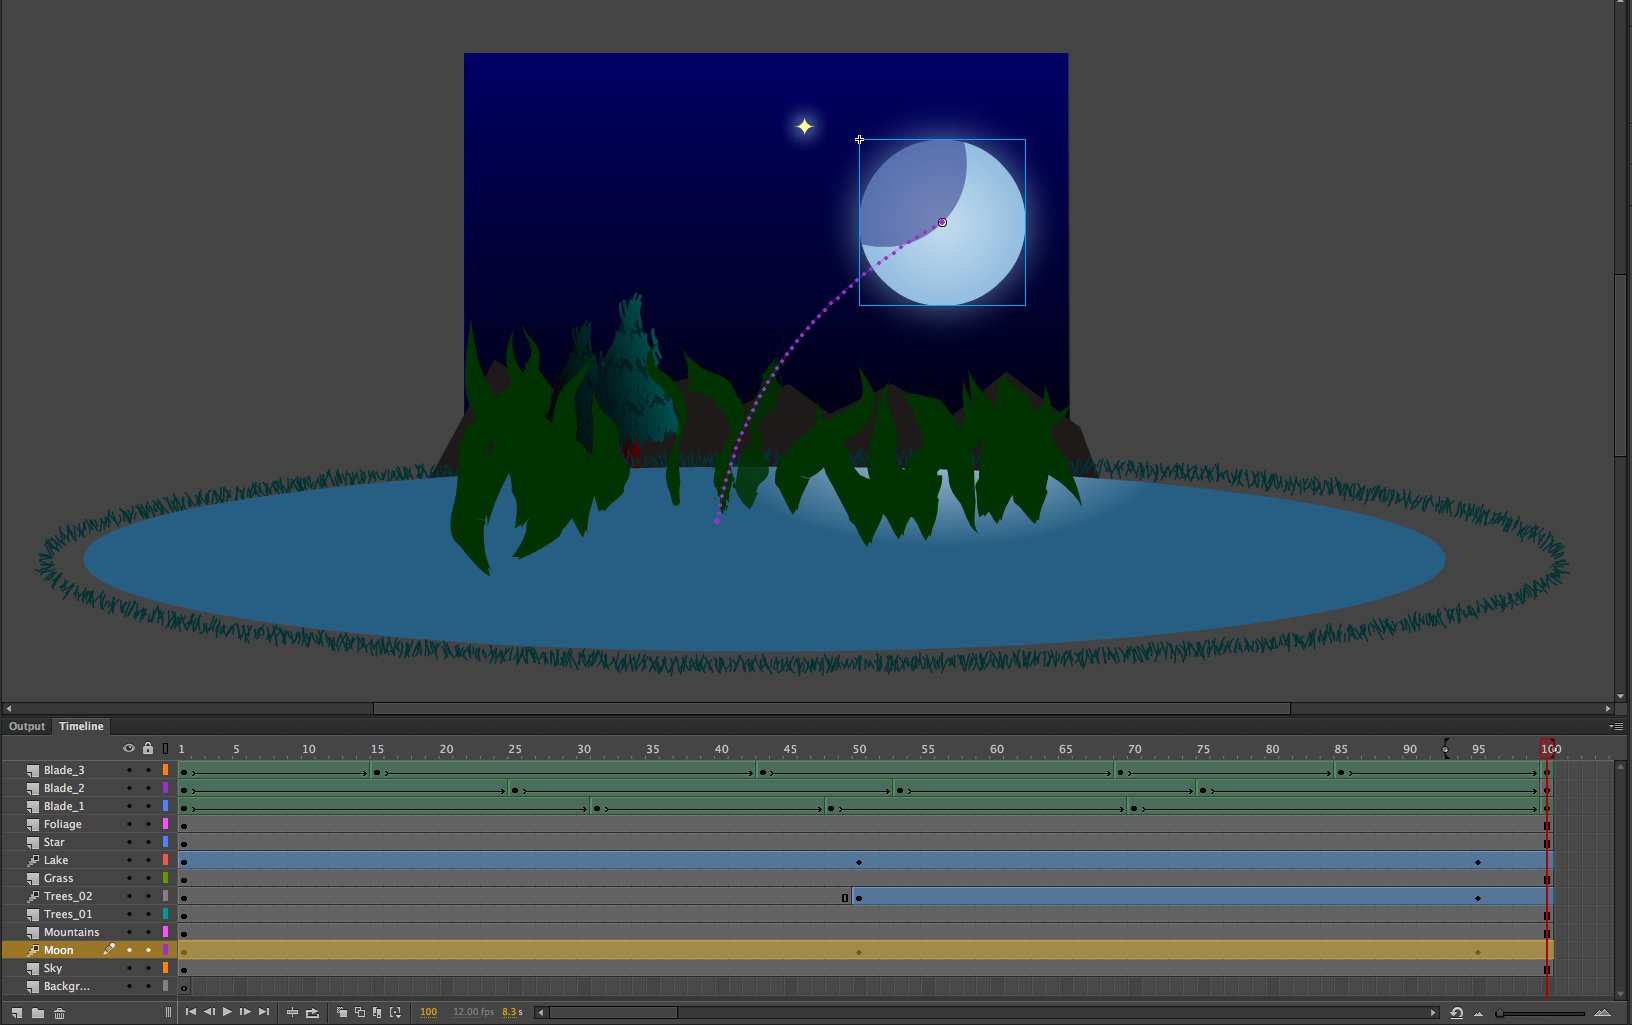
Task: Click the 8.3 s elapsed time display
Action: click(512, 1012)
